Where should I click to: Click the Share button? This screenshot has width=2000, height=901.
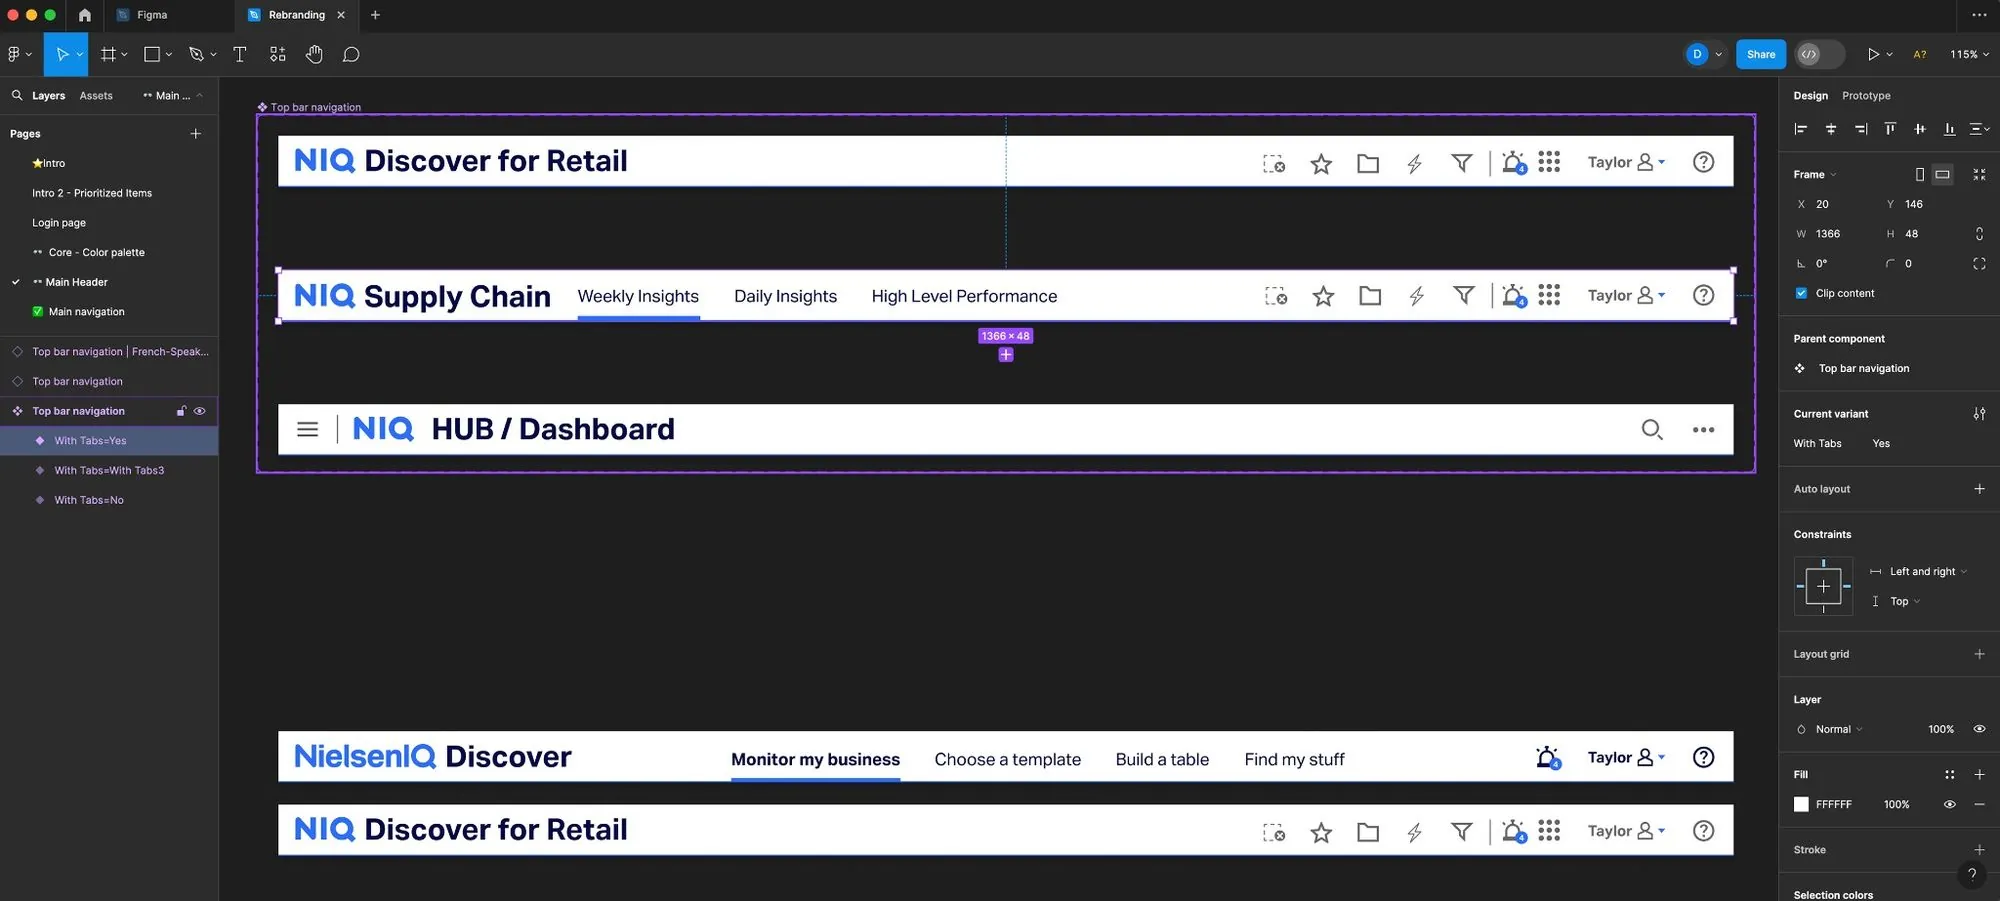pos(1761,54)
